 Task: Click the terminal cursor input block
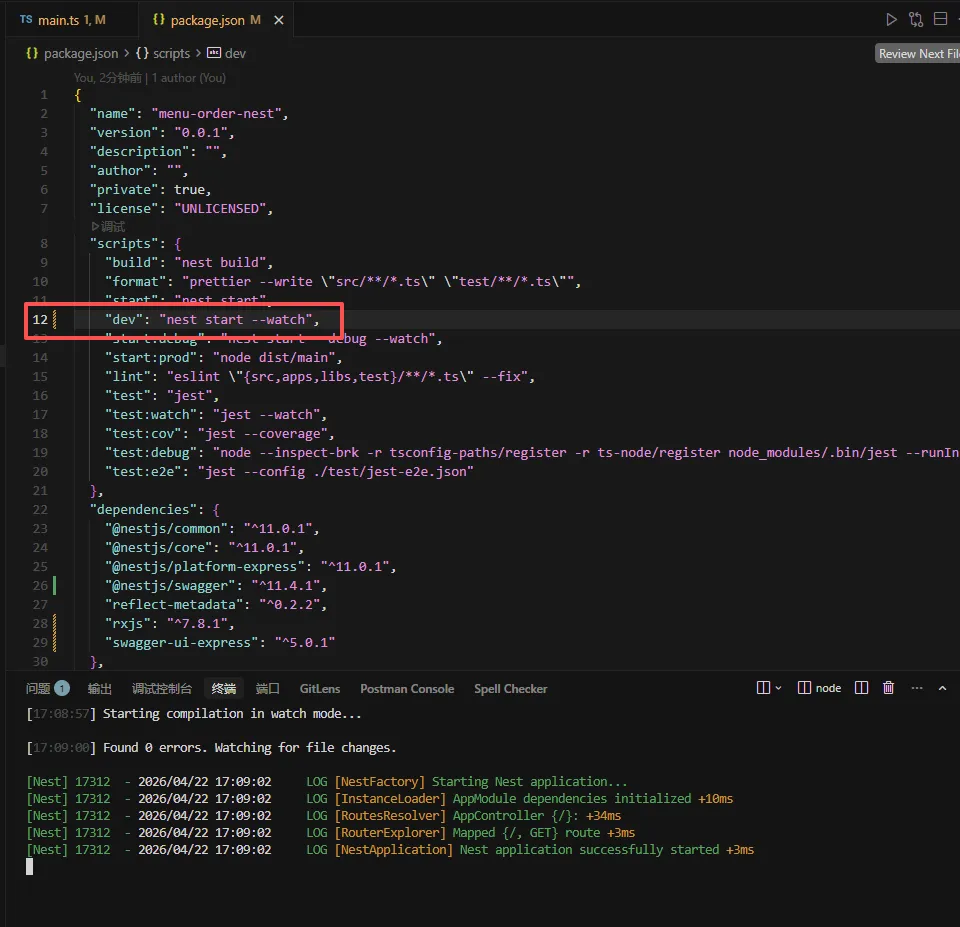click(x=29, y=866)
